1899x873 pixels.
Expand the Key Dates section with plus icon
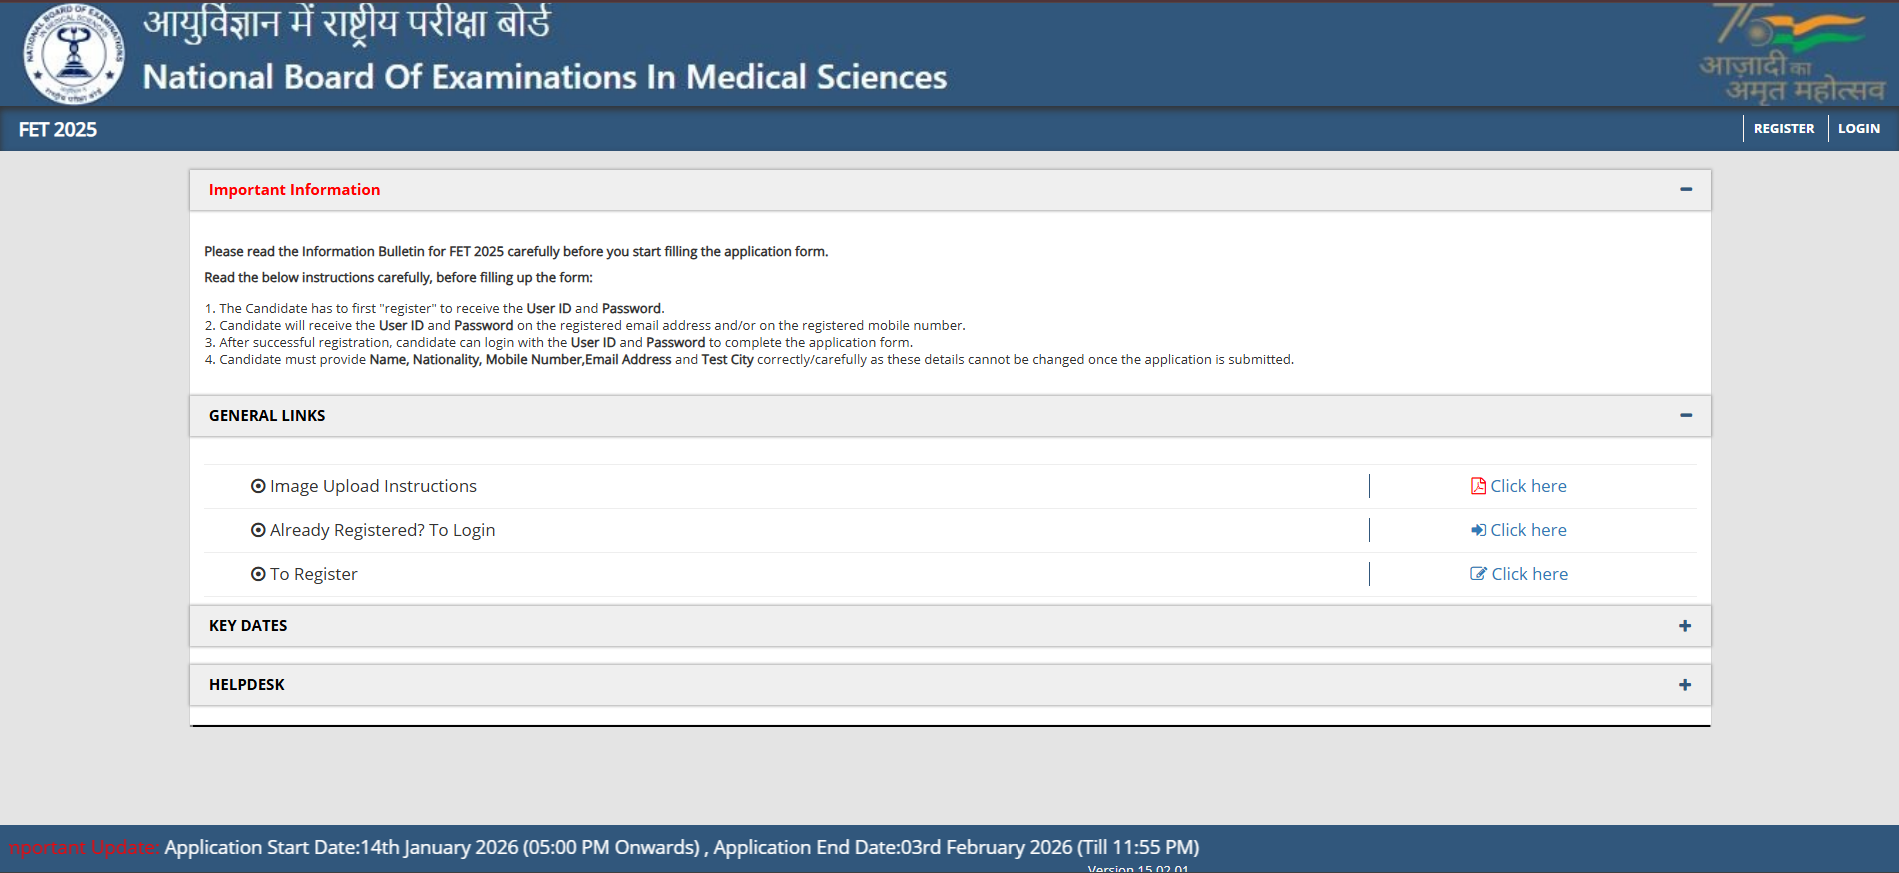(1685, 626)
